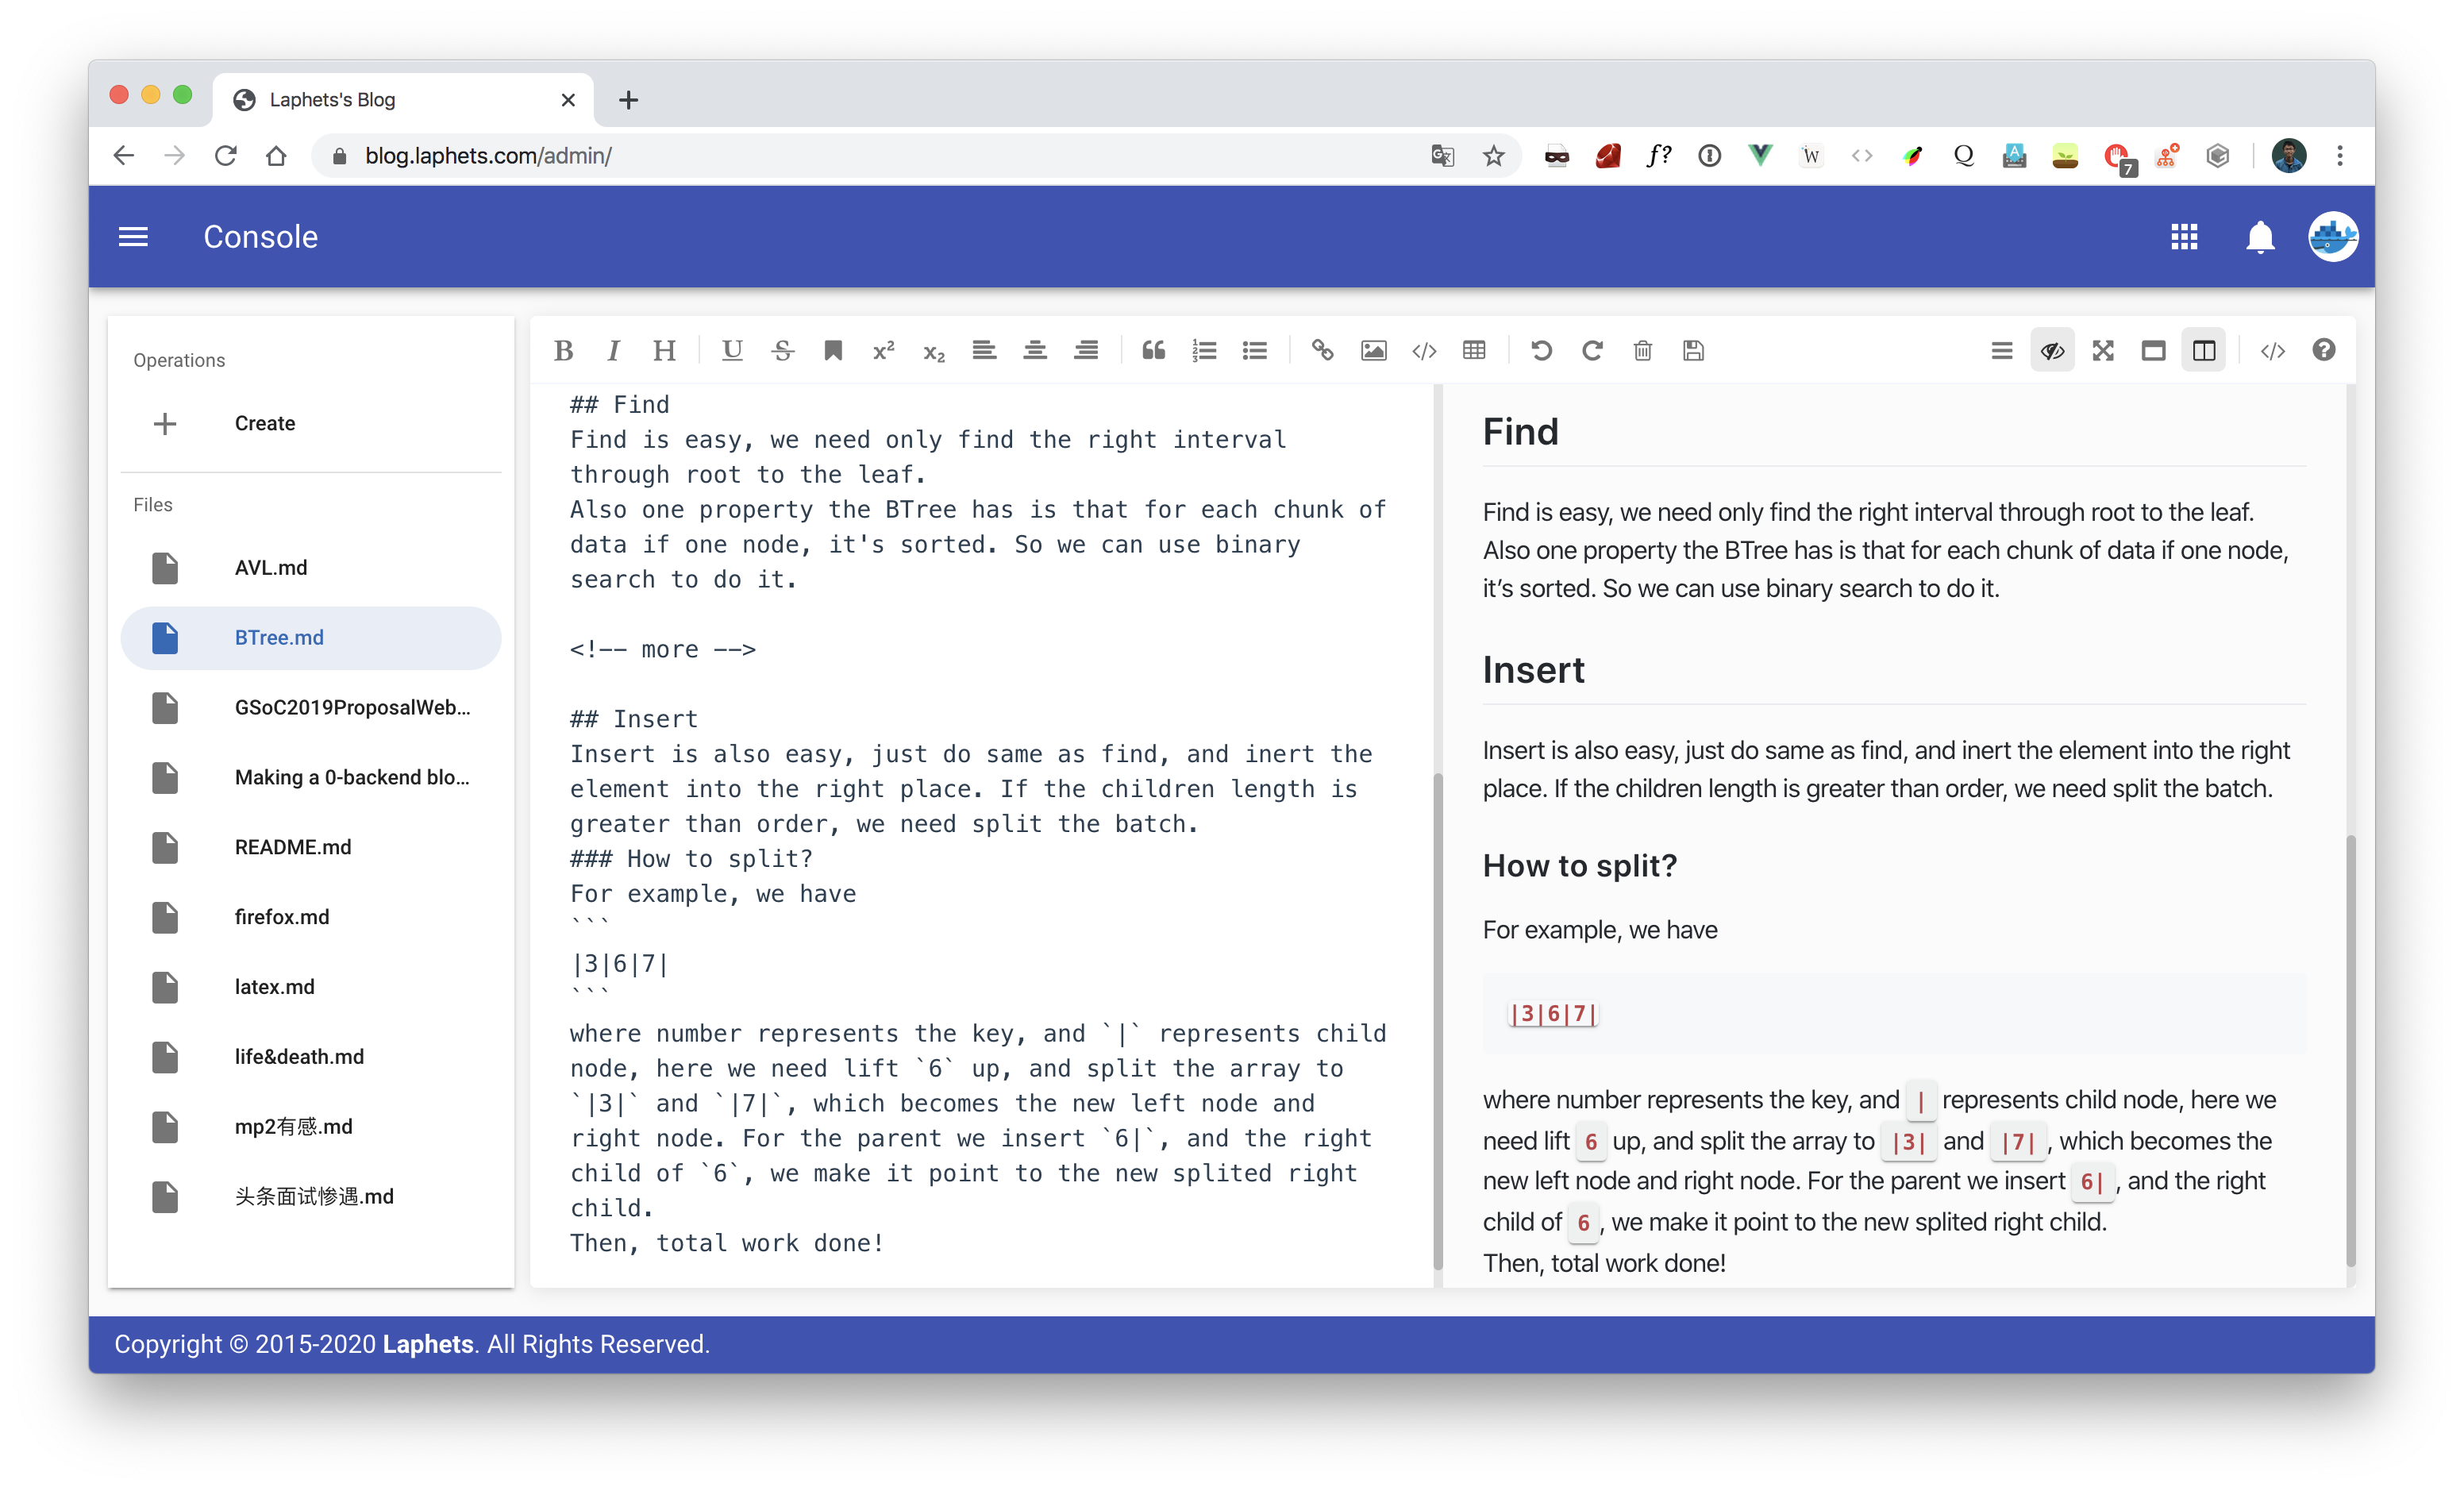
Task: Switch to single-column reading mode
Action: point(2153,350)
